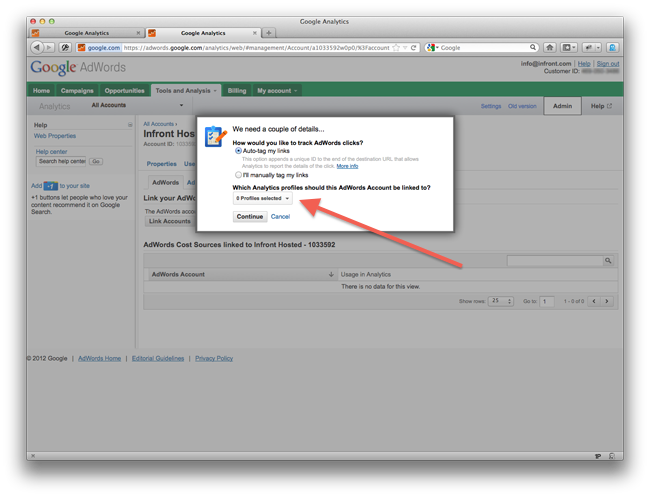The height and width of the screenshot is (497, 650).
Task: Go to previous page arrow in table pager
Action: click(x=594, y=300)
